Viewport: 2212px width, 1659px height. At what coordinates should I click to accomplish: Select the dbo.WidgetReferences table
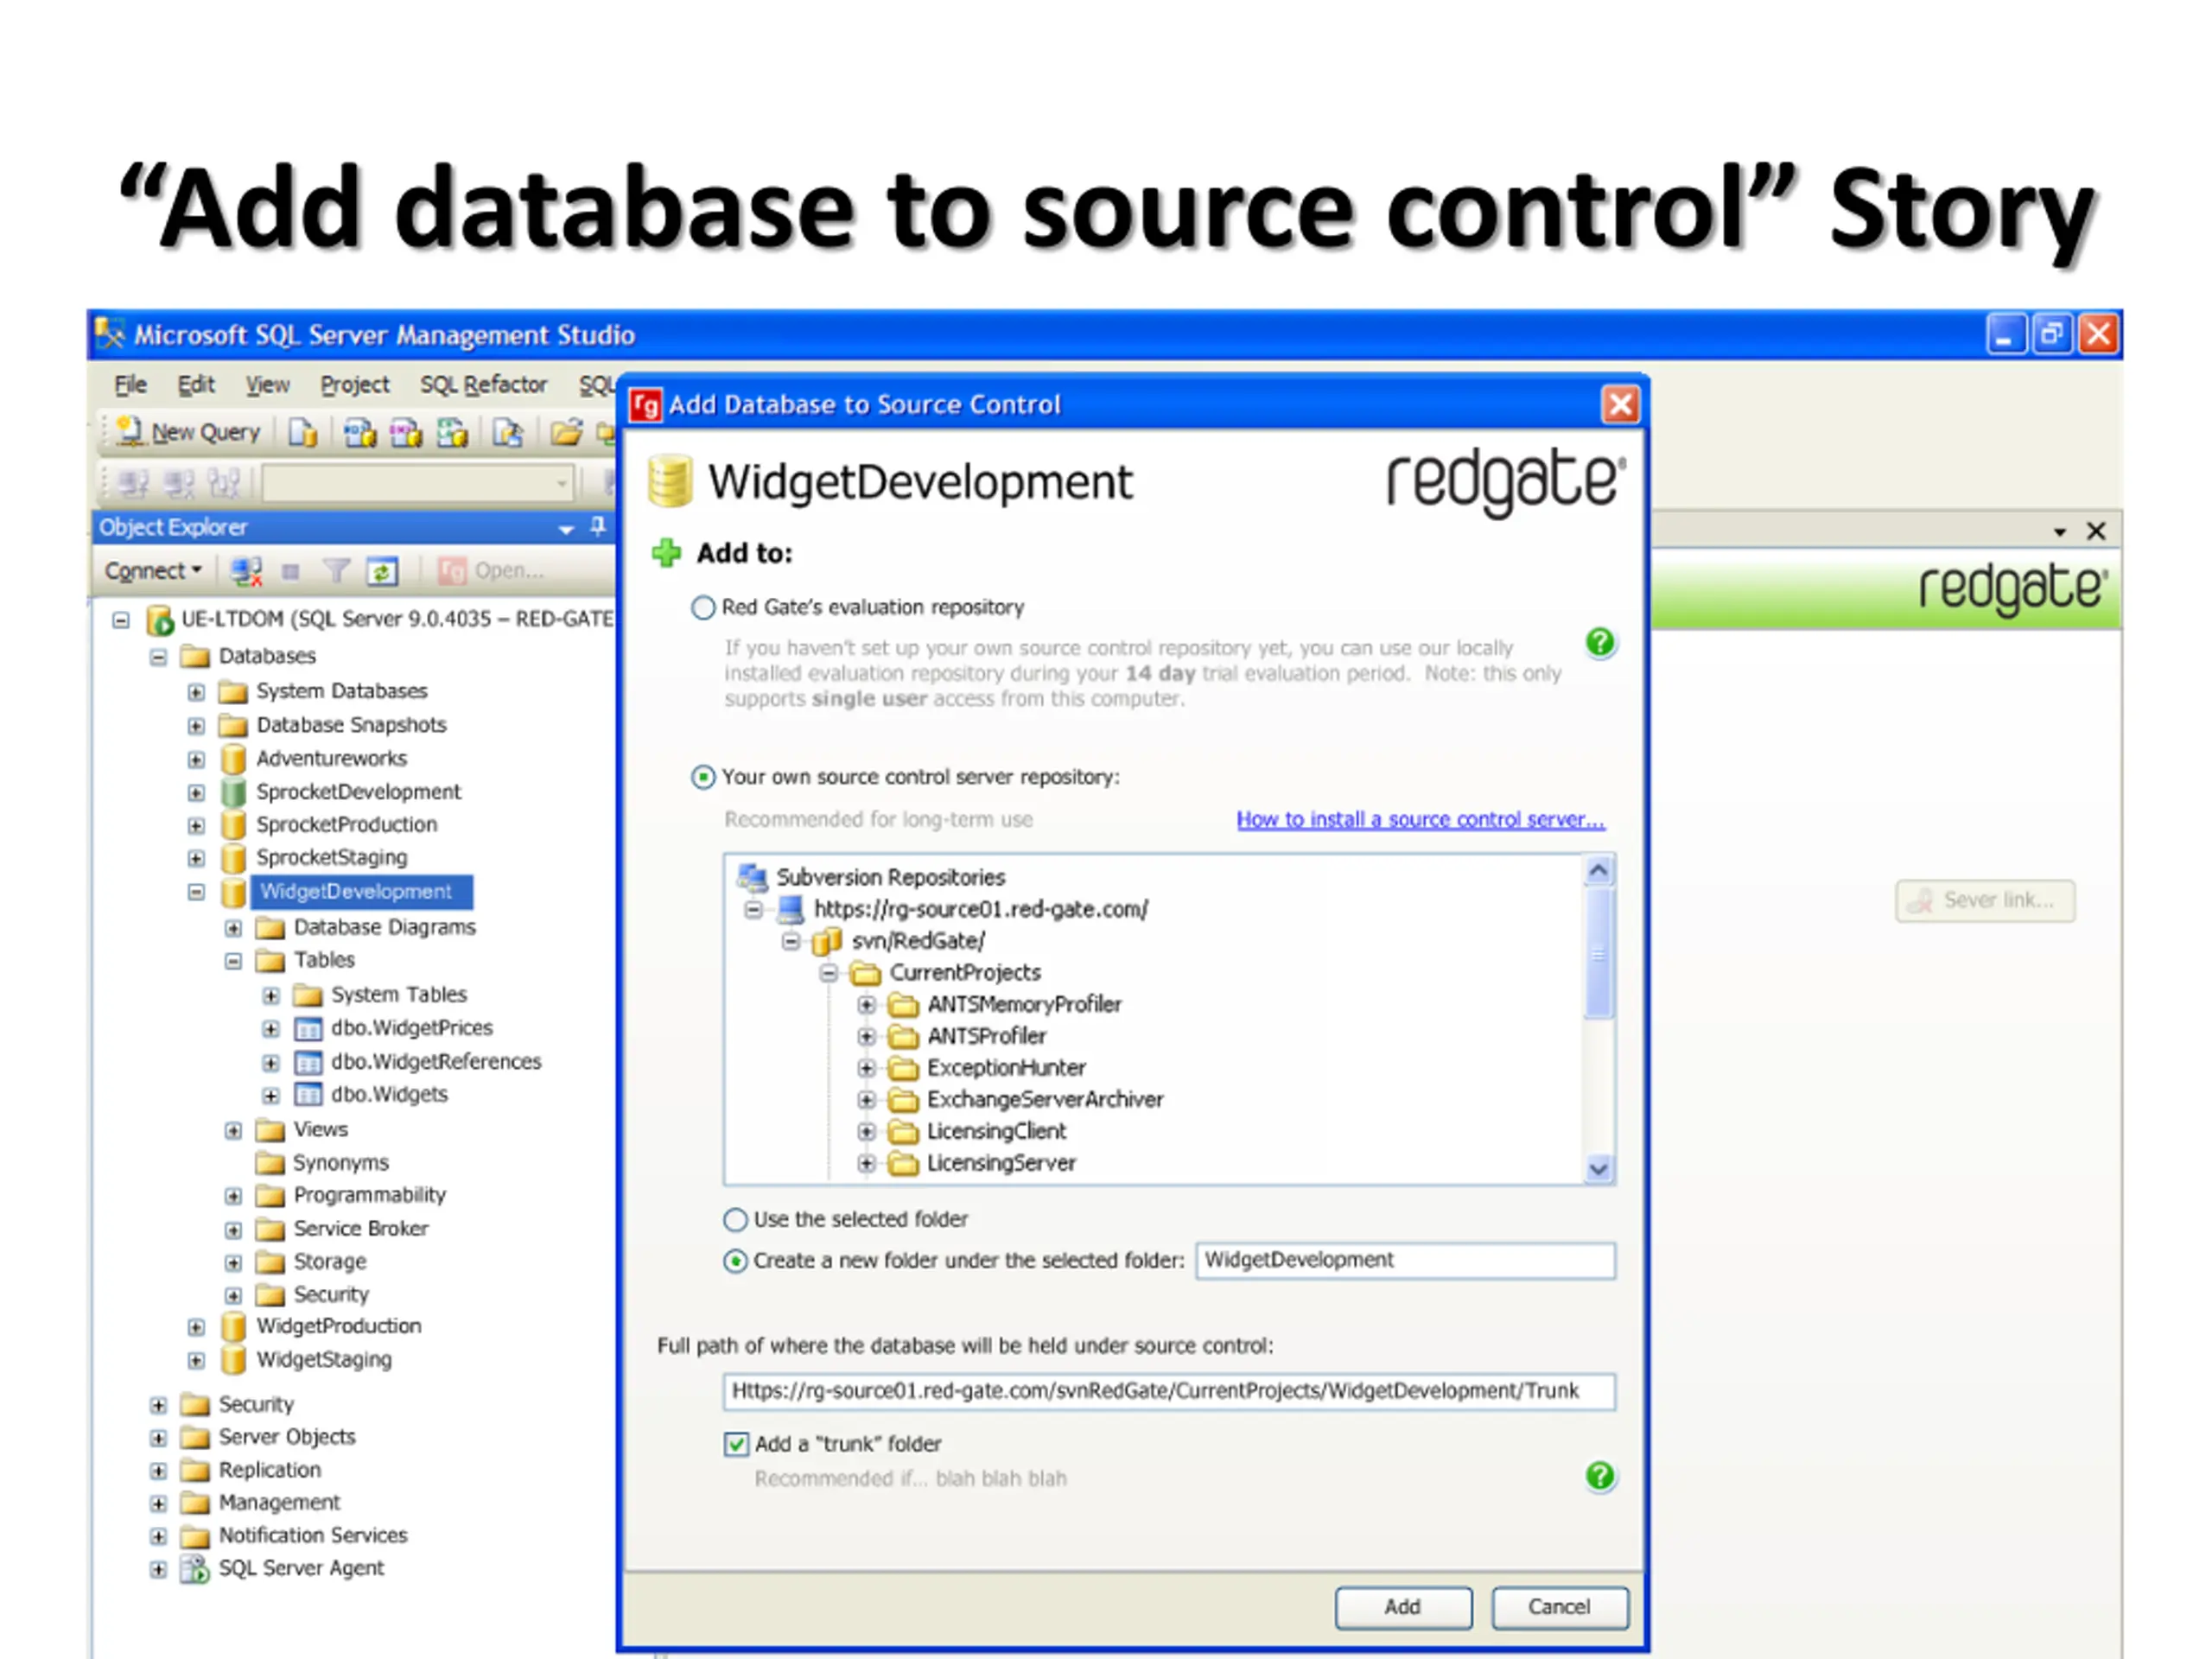436,1062
